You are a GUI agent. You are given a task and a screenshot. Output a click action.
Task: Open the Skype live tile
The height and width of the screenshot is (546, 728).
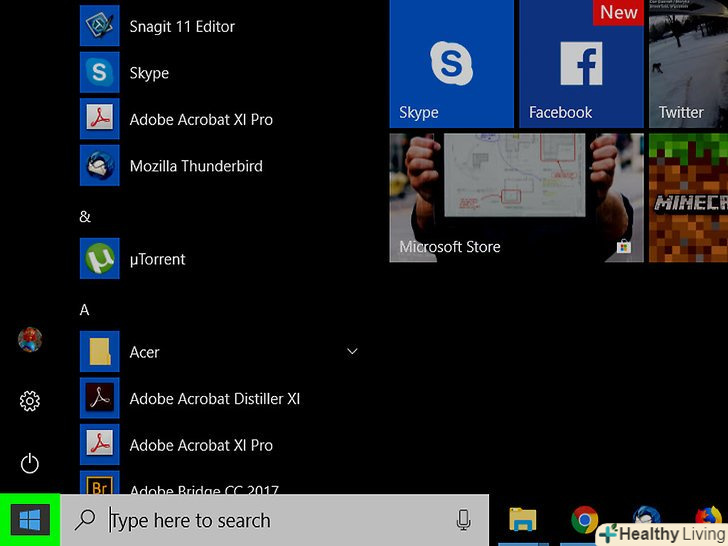(450, 64)
